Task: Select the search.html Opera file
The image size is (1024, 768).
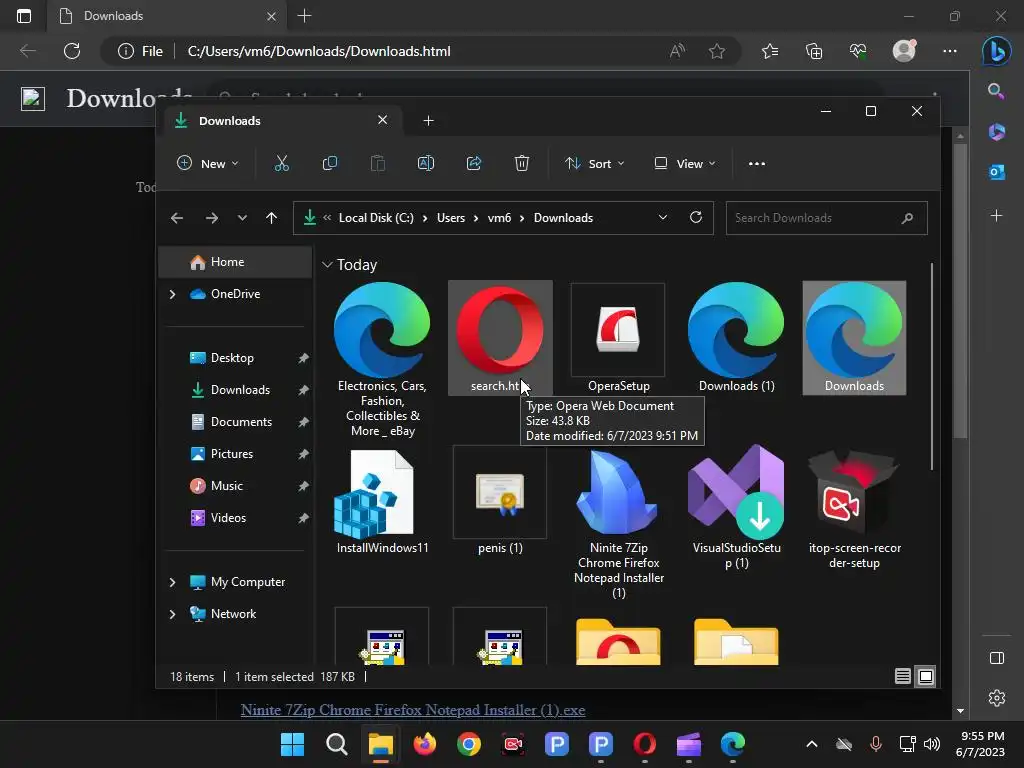Action: 500,338
